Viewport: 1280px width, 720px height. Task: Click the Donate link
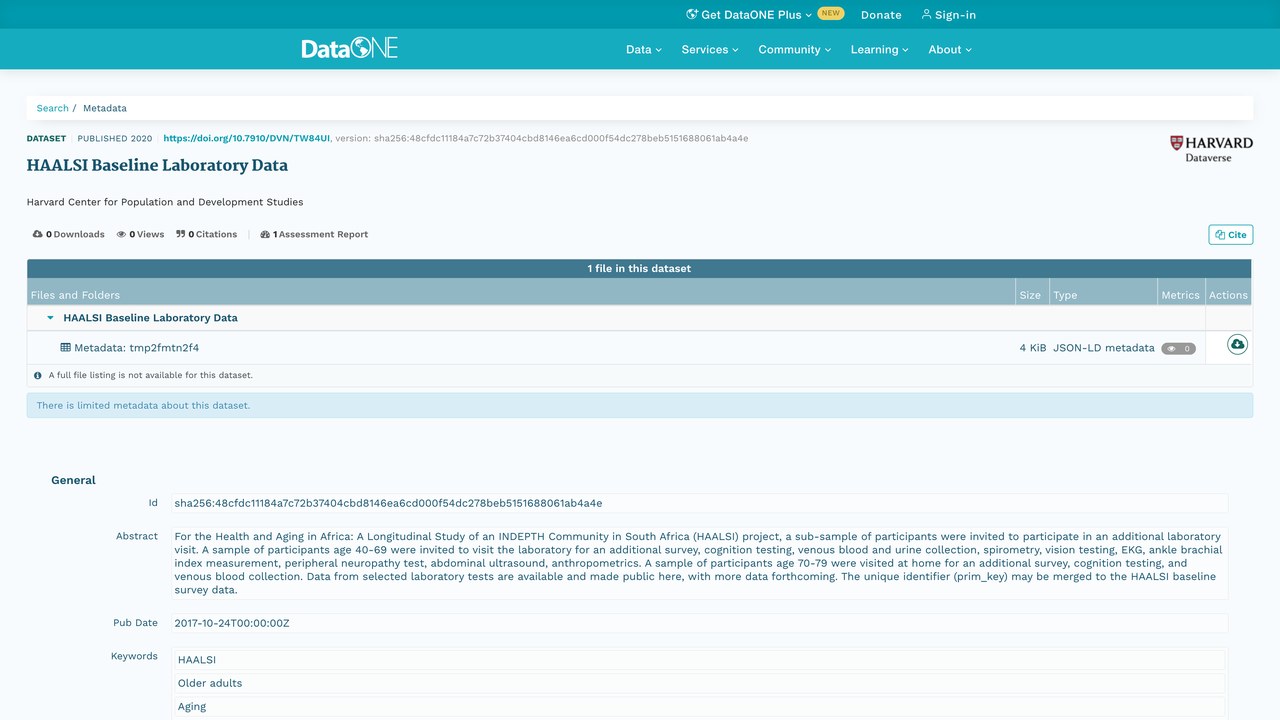click(881, 15)
